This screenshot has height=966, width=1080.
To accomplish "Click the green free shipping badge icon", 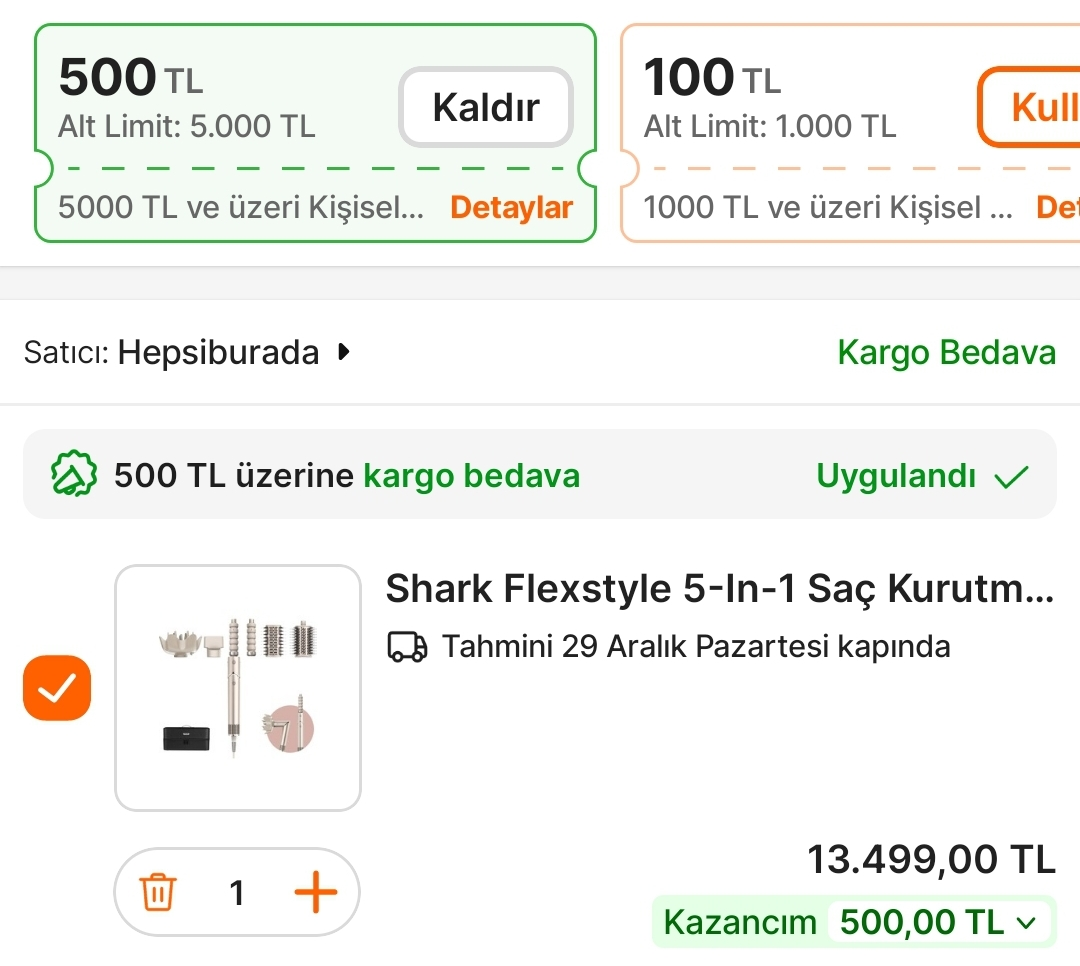I will 74,475.
